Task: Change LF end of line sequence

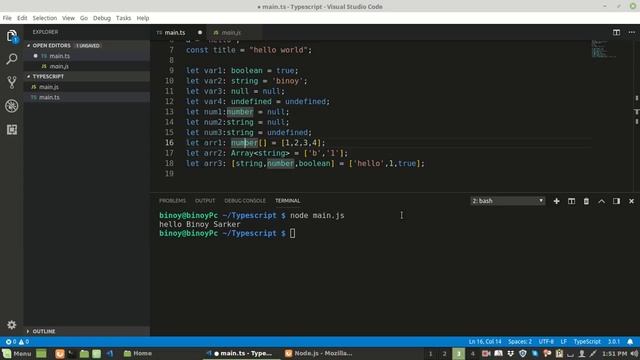Action: (x=564, y=342)
